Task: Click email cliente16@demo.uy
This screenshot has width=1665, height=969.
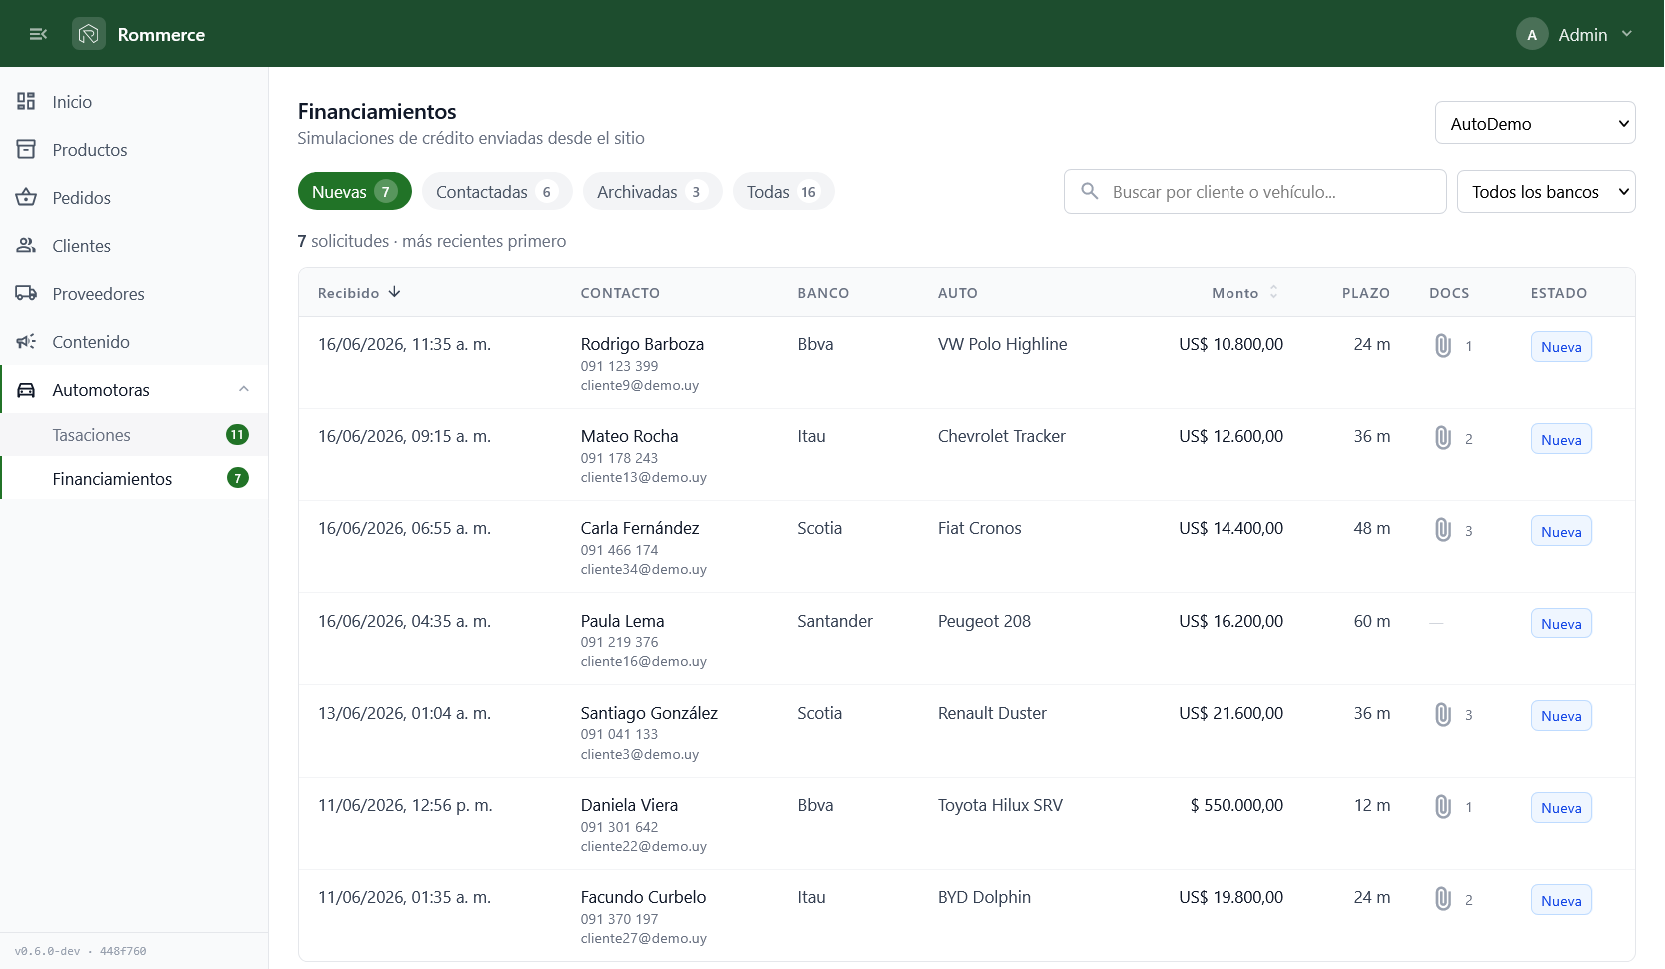Action: (x=643, y=662)
